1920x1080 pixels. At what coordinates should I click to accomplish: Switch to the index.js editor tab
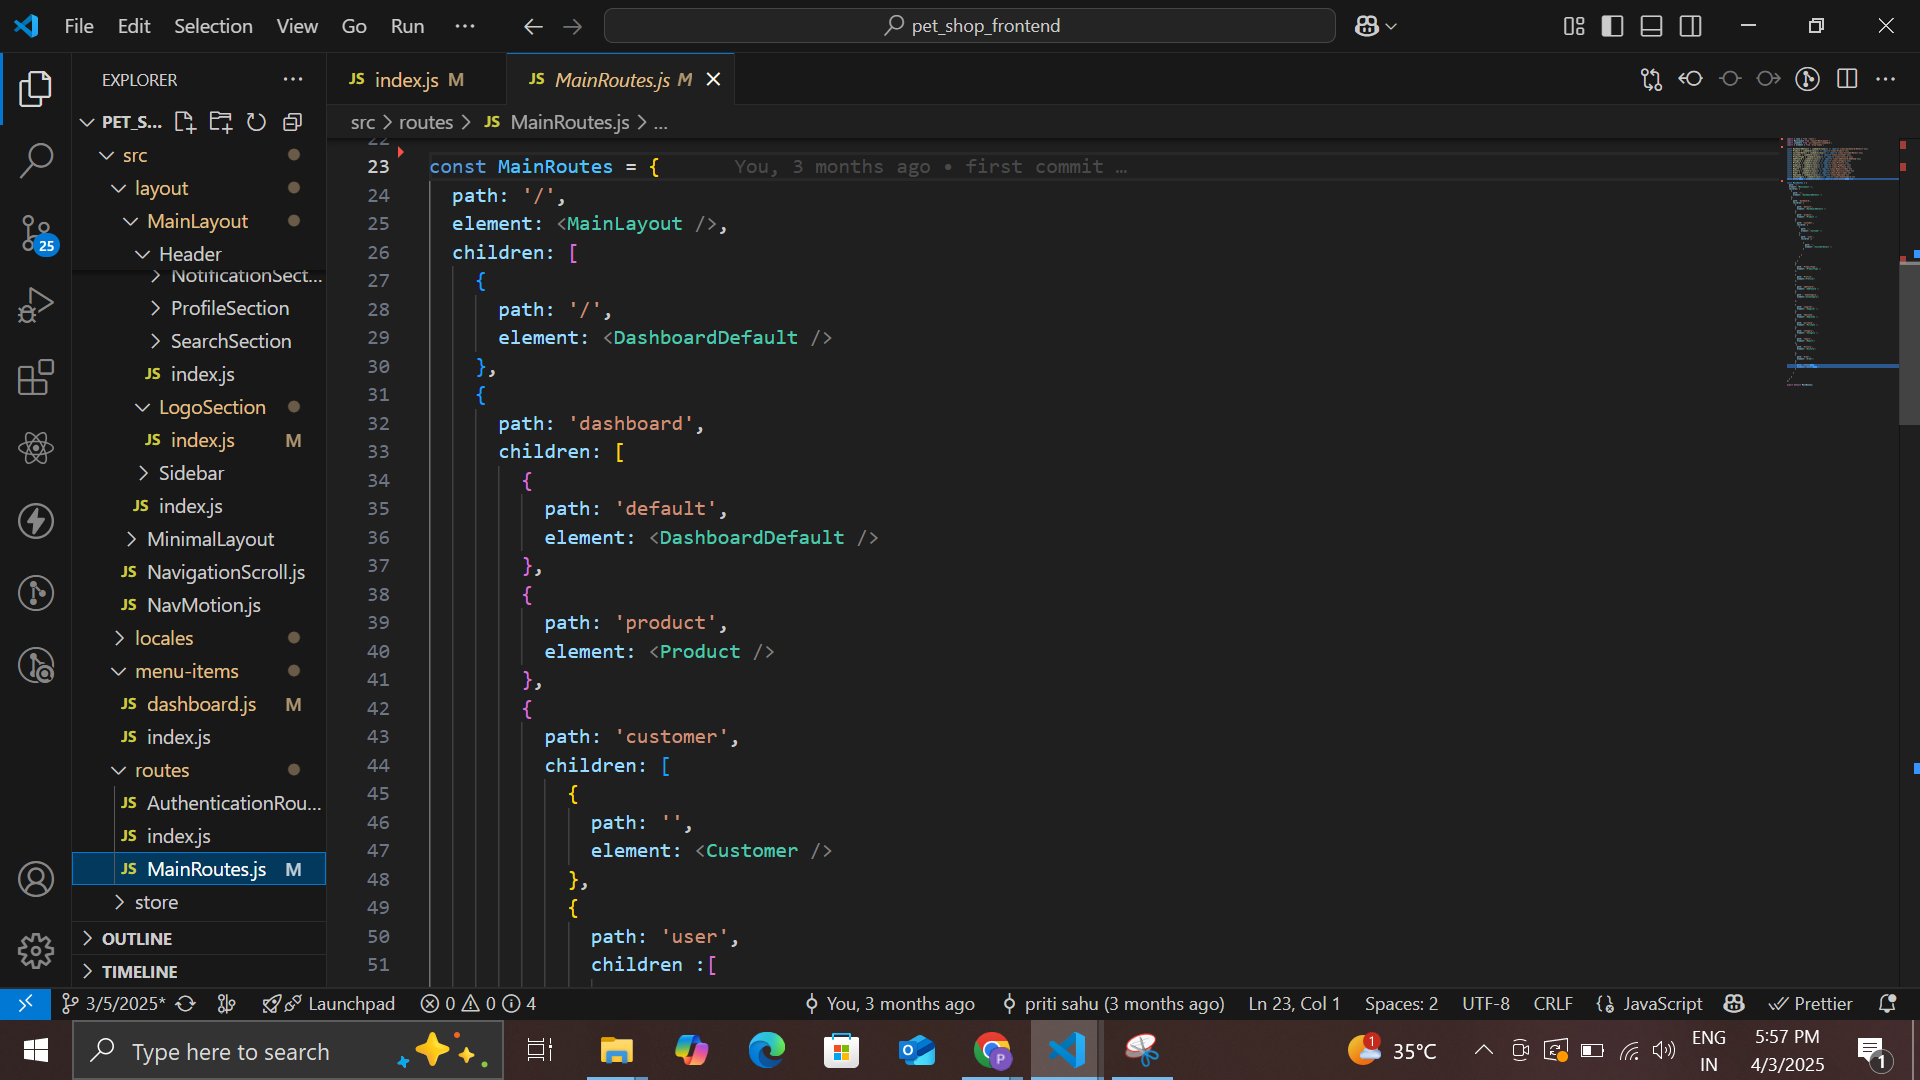[x=406, y=80]
